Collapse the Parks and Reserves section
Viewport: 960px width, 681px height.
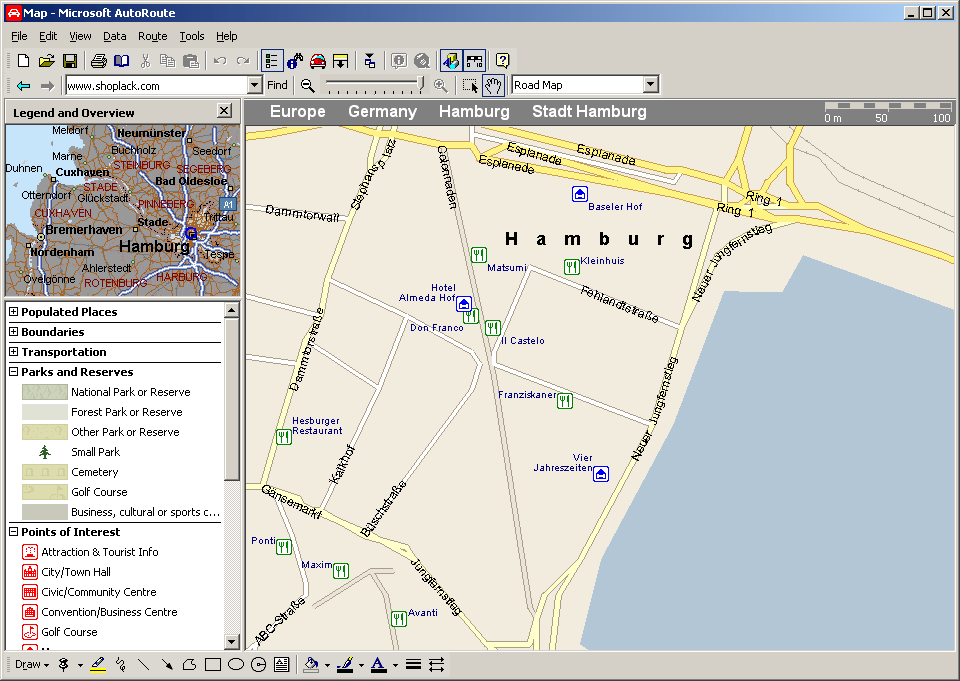pos(13,372)
